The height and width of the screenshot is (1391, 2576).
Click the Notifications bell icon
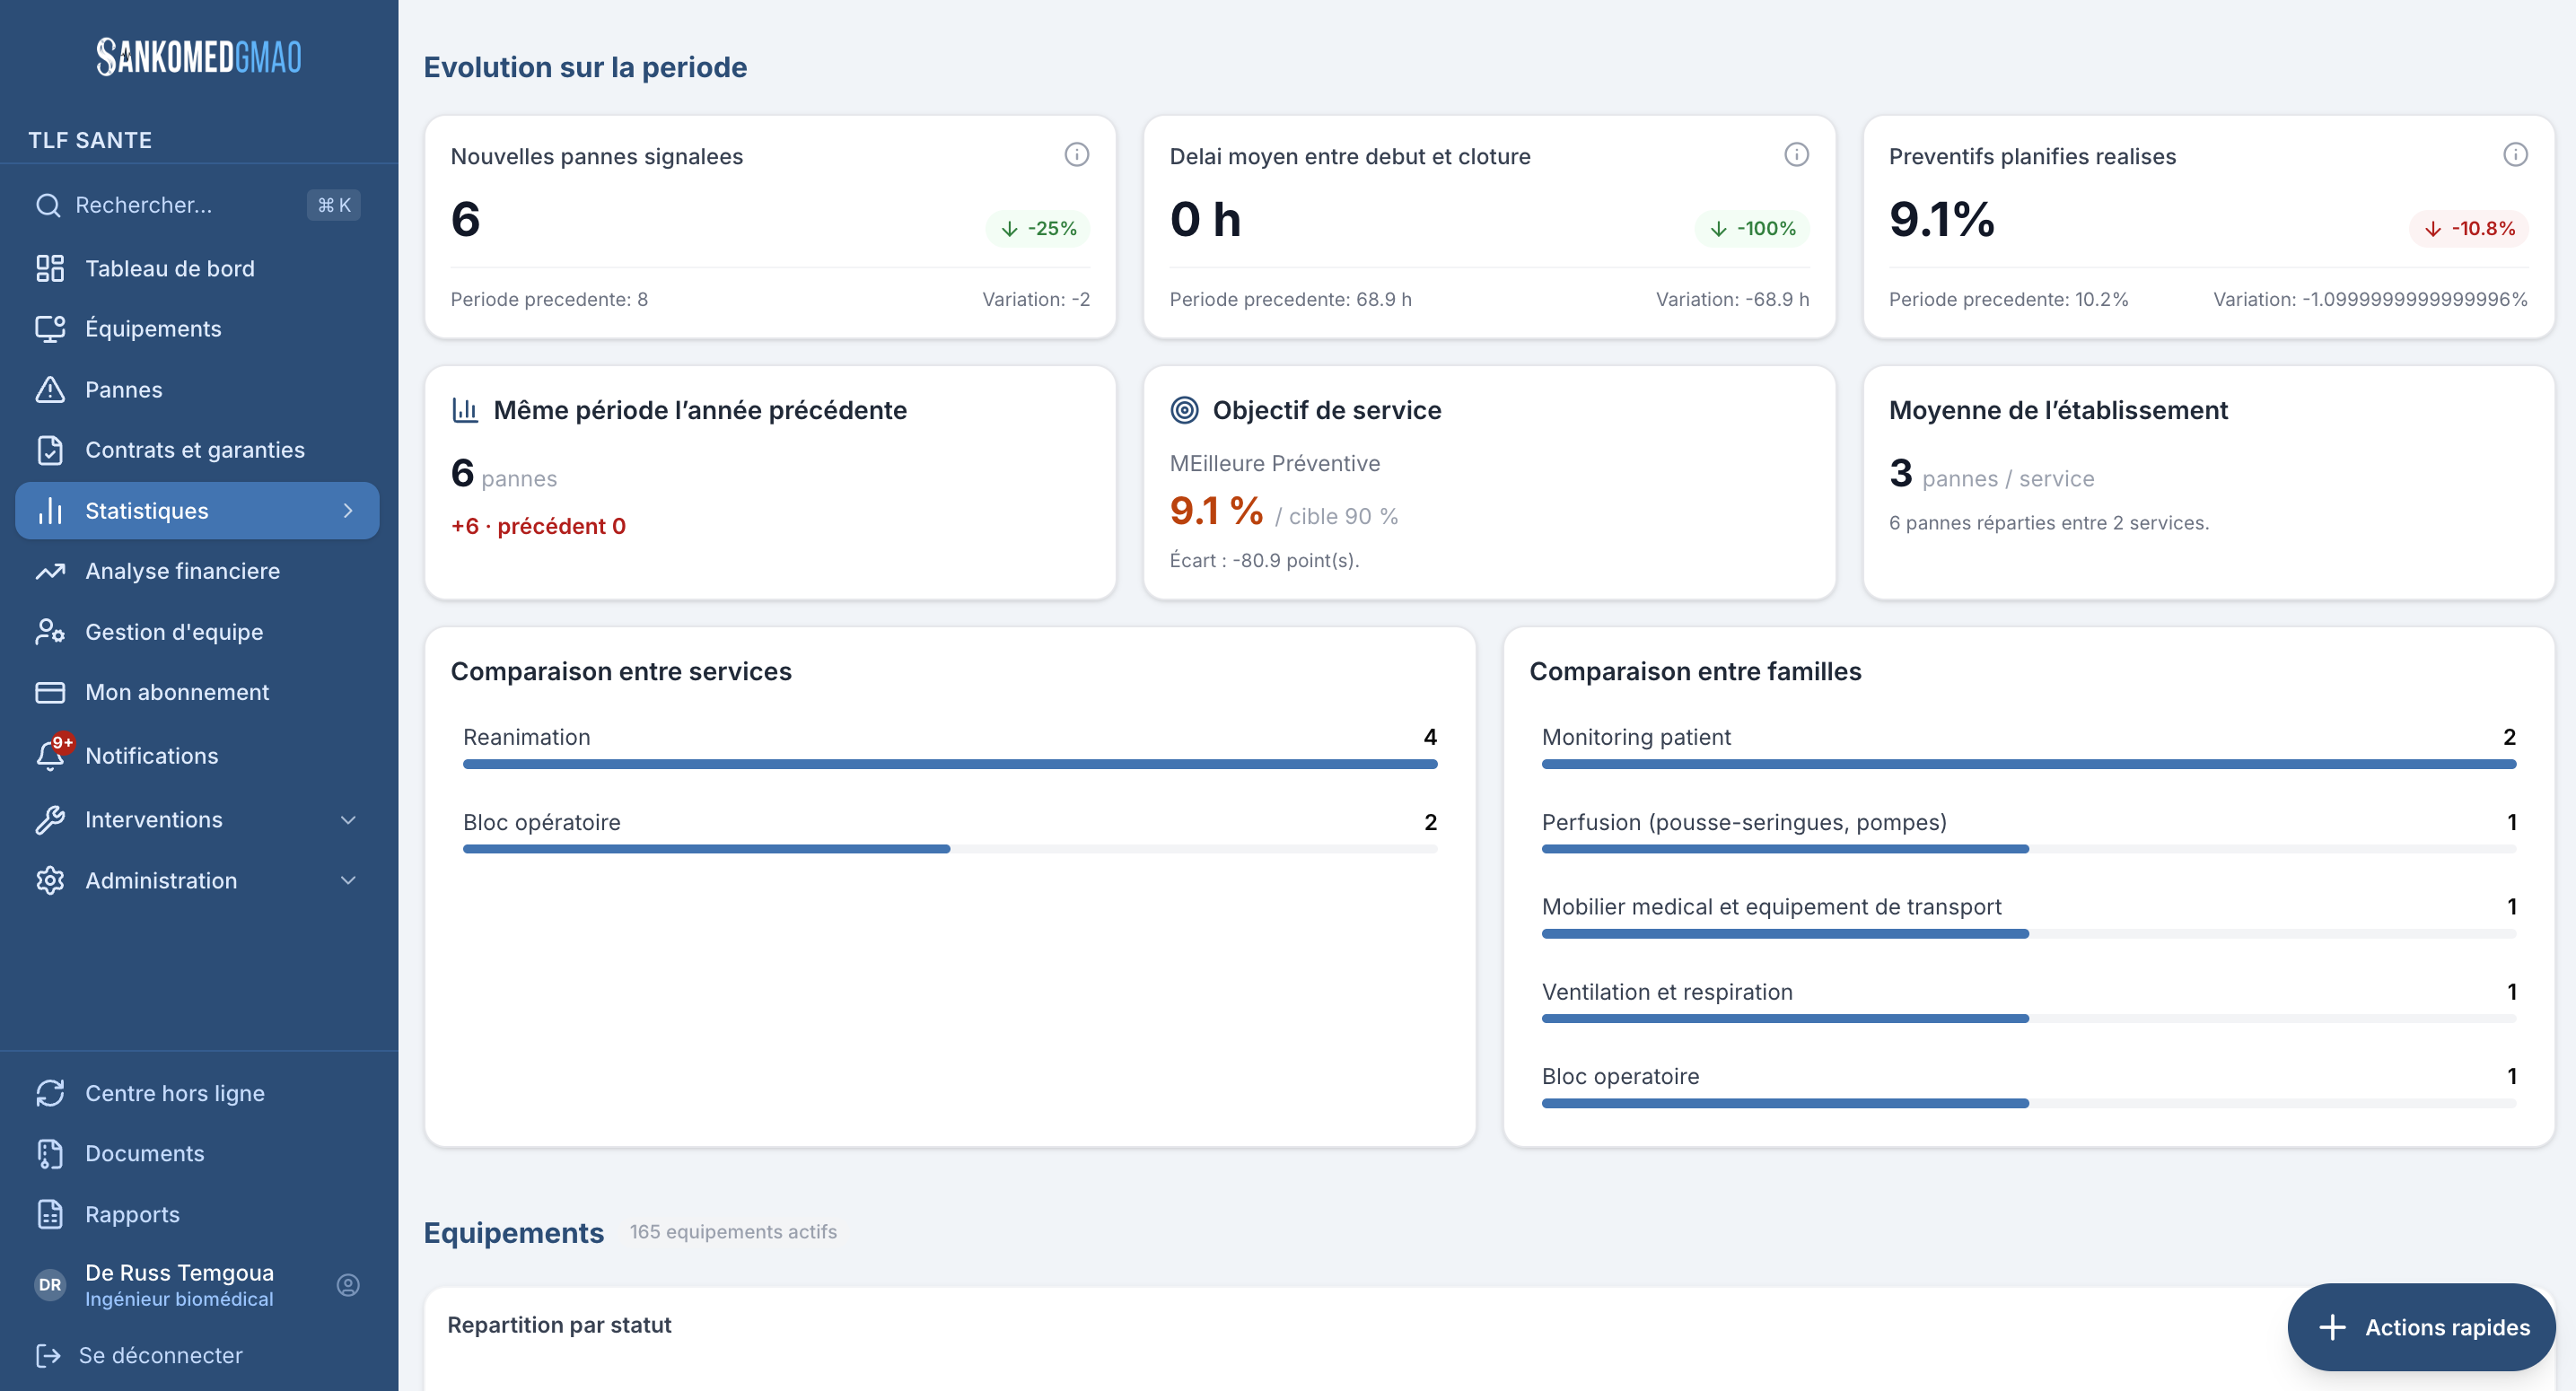click(x=50, y=756)
